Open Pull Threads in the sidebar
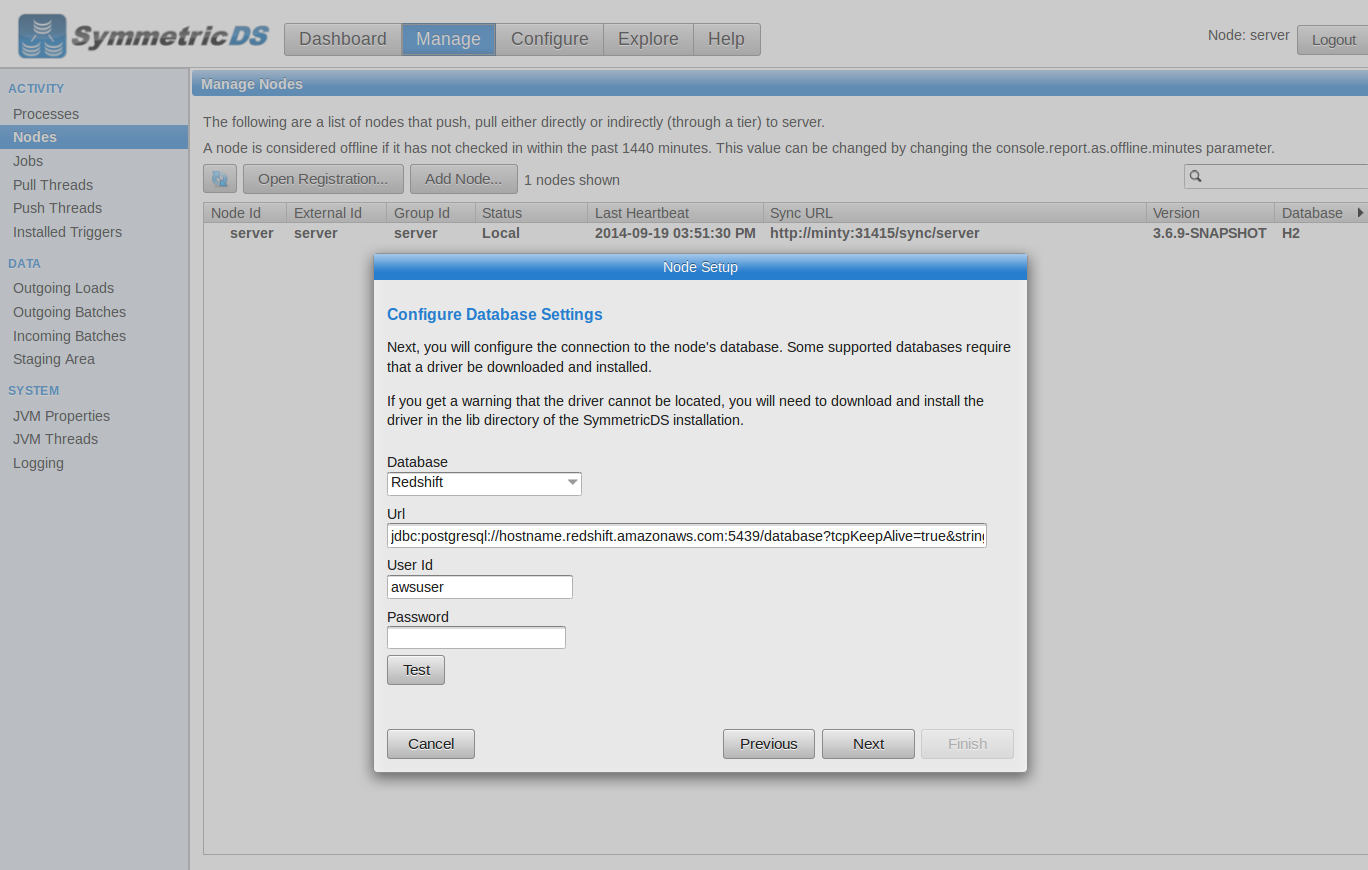This screenshot has height=870, width=1368. point(53,185)
